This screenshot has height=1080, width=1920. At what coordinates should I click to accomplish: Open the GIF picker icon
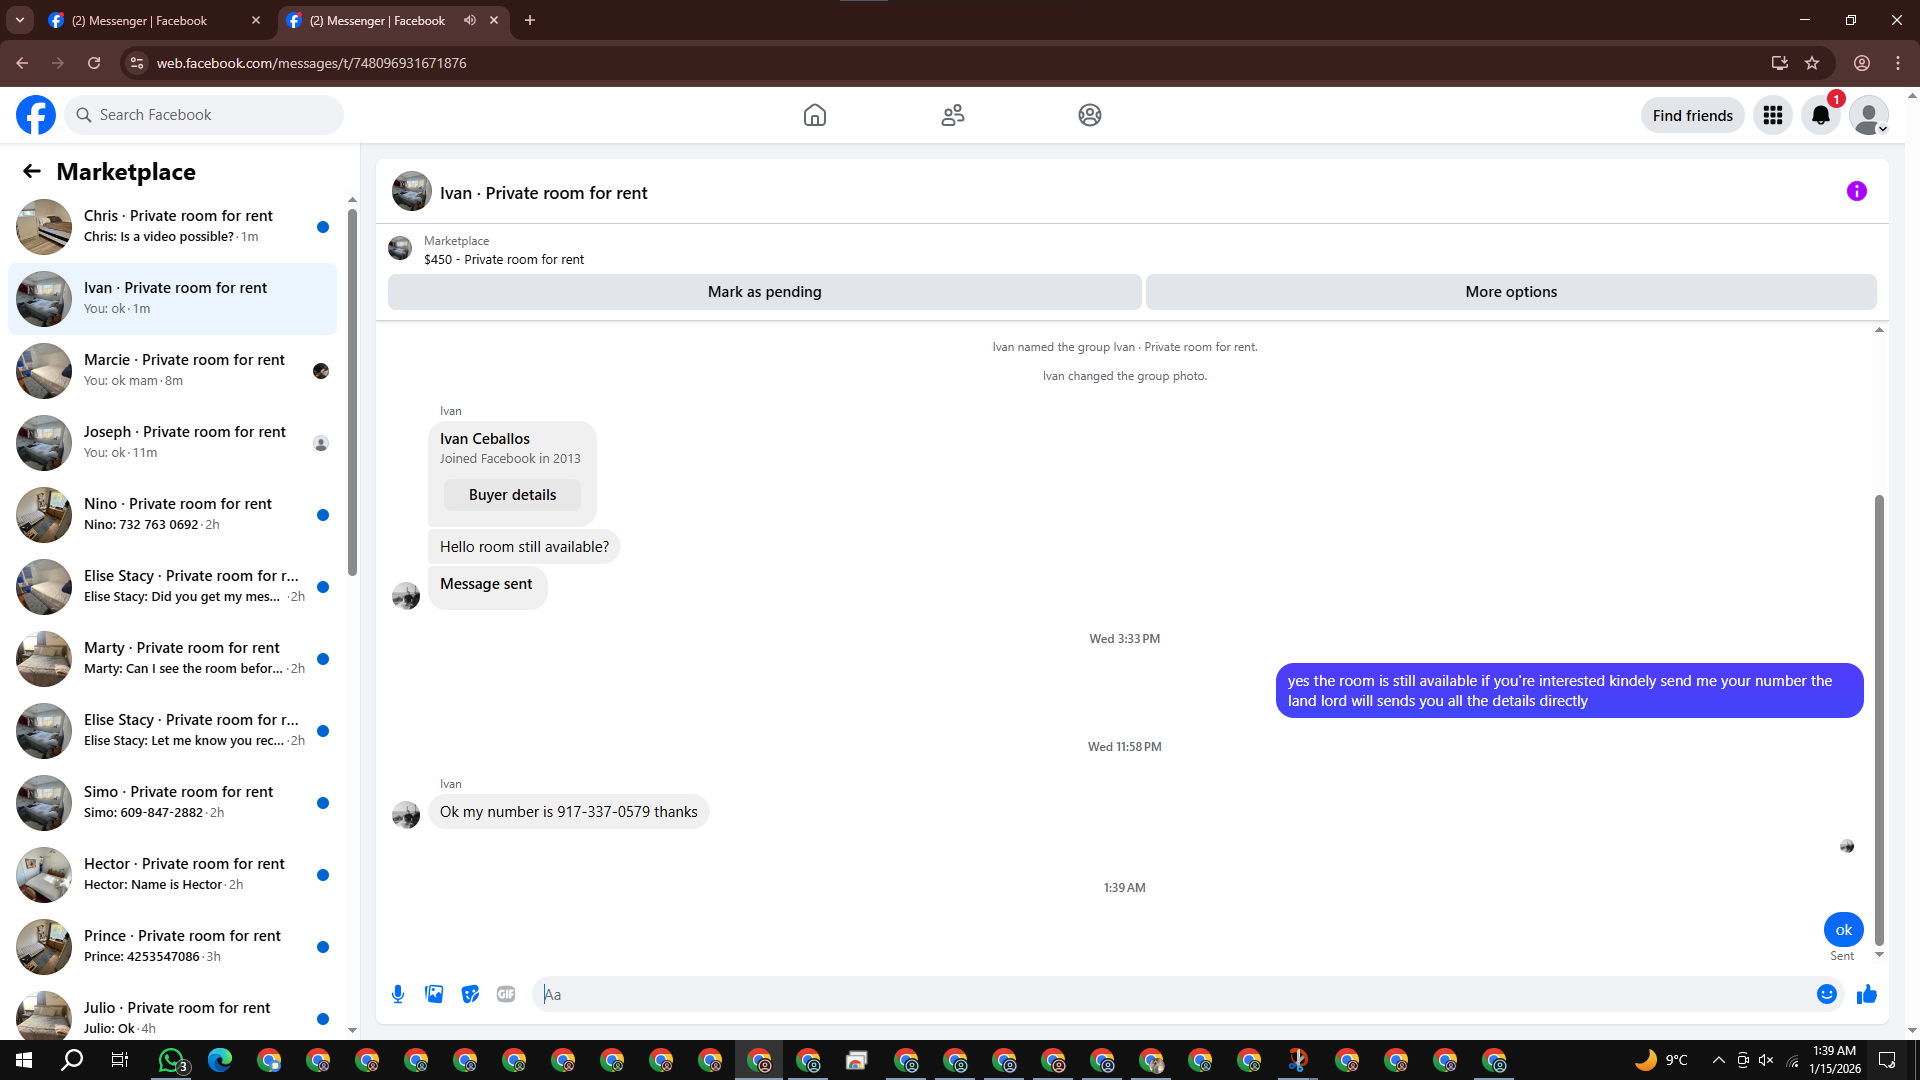(506, 994)
